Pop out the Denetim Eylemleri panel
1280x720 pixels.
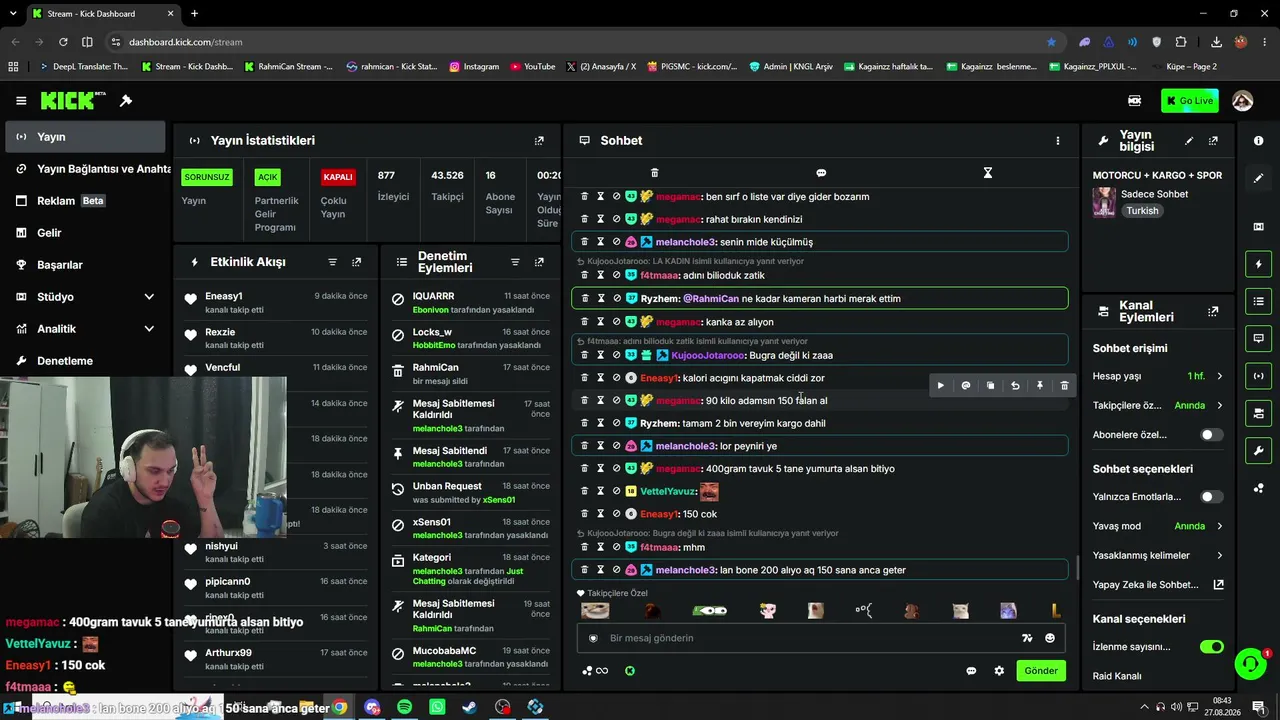point(539,262)
